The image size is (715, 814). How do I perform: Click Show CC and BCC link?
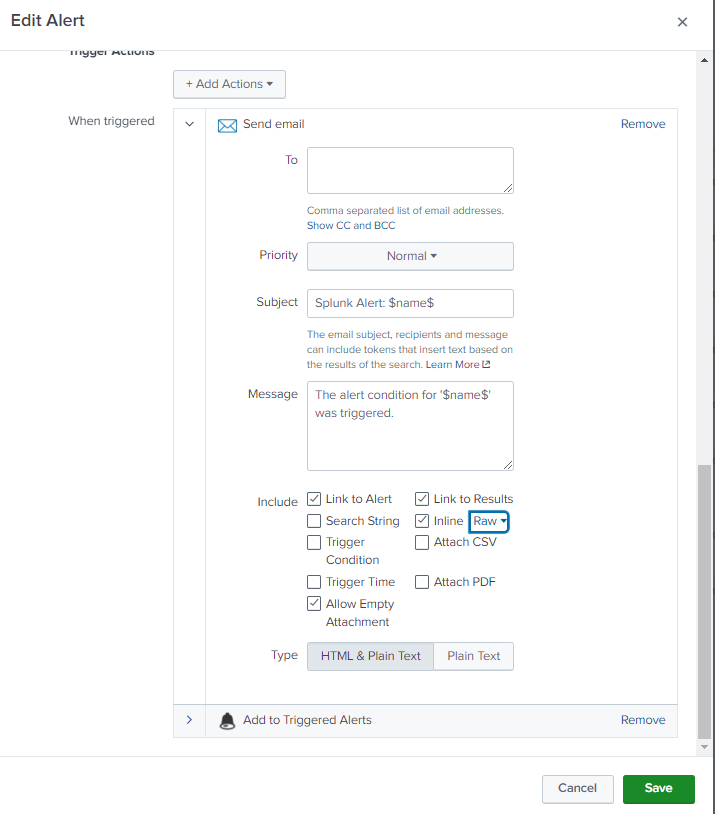pos(351,225)
